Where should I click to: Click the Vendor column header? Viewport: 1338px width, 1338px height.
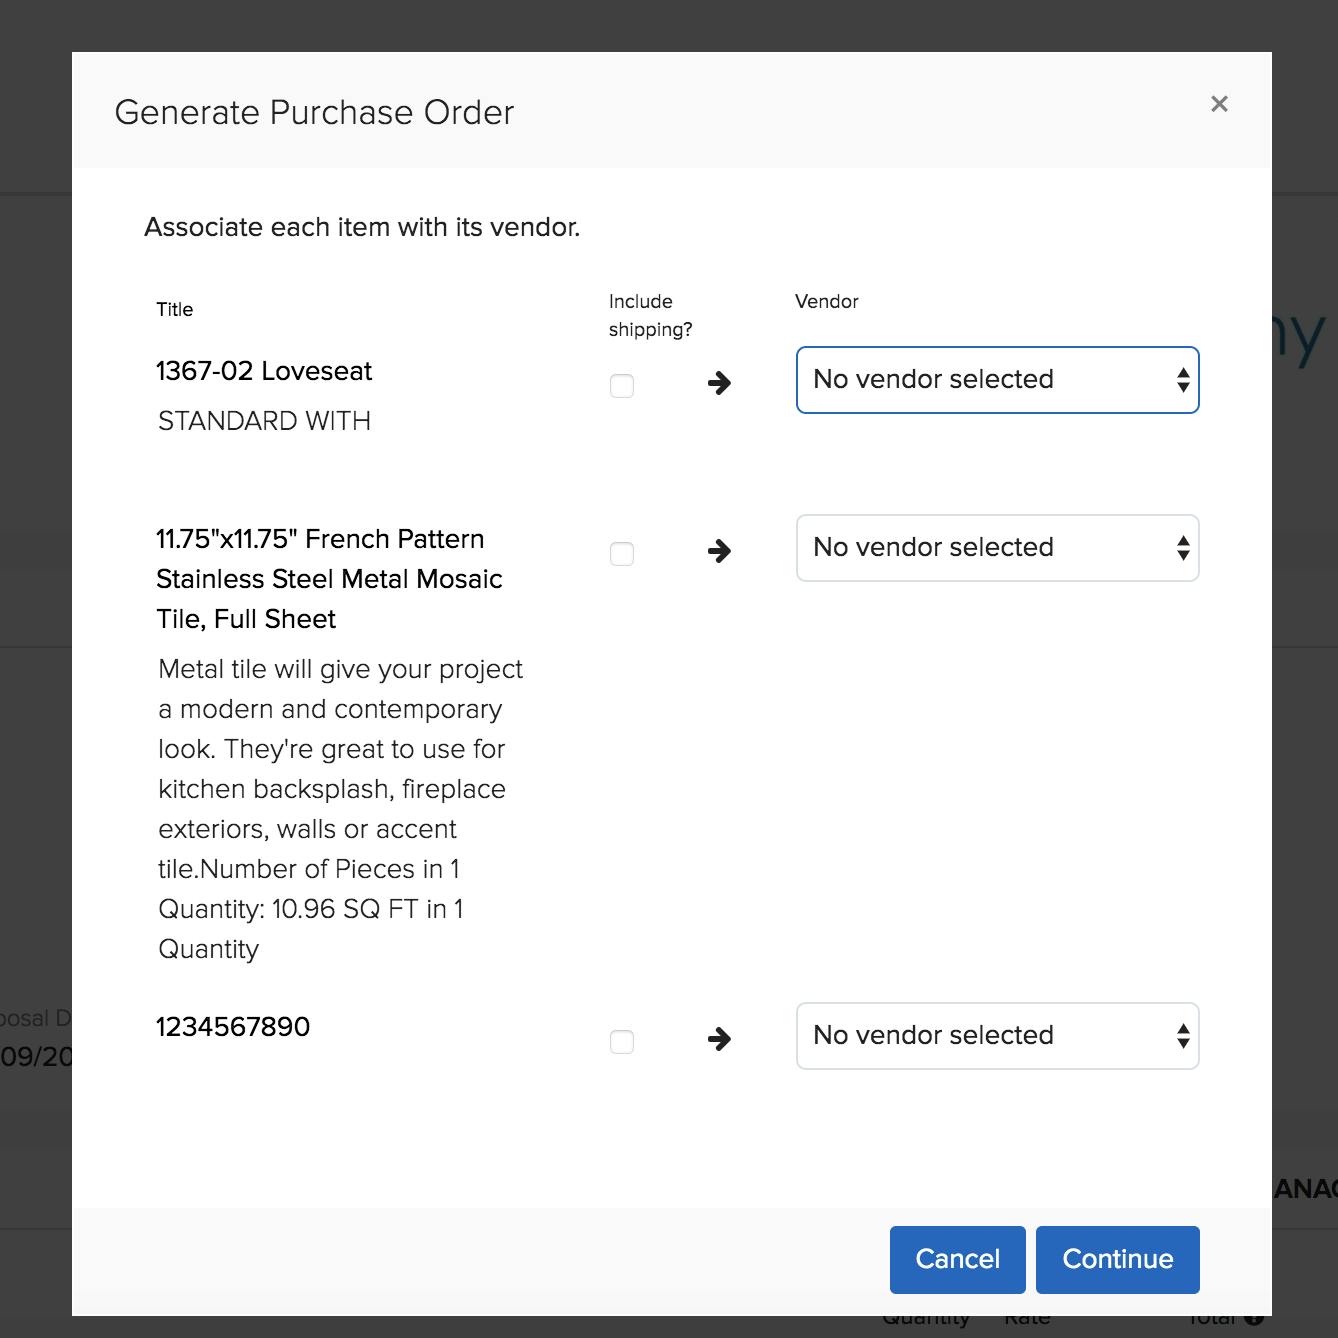click(x=827, y=301)
